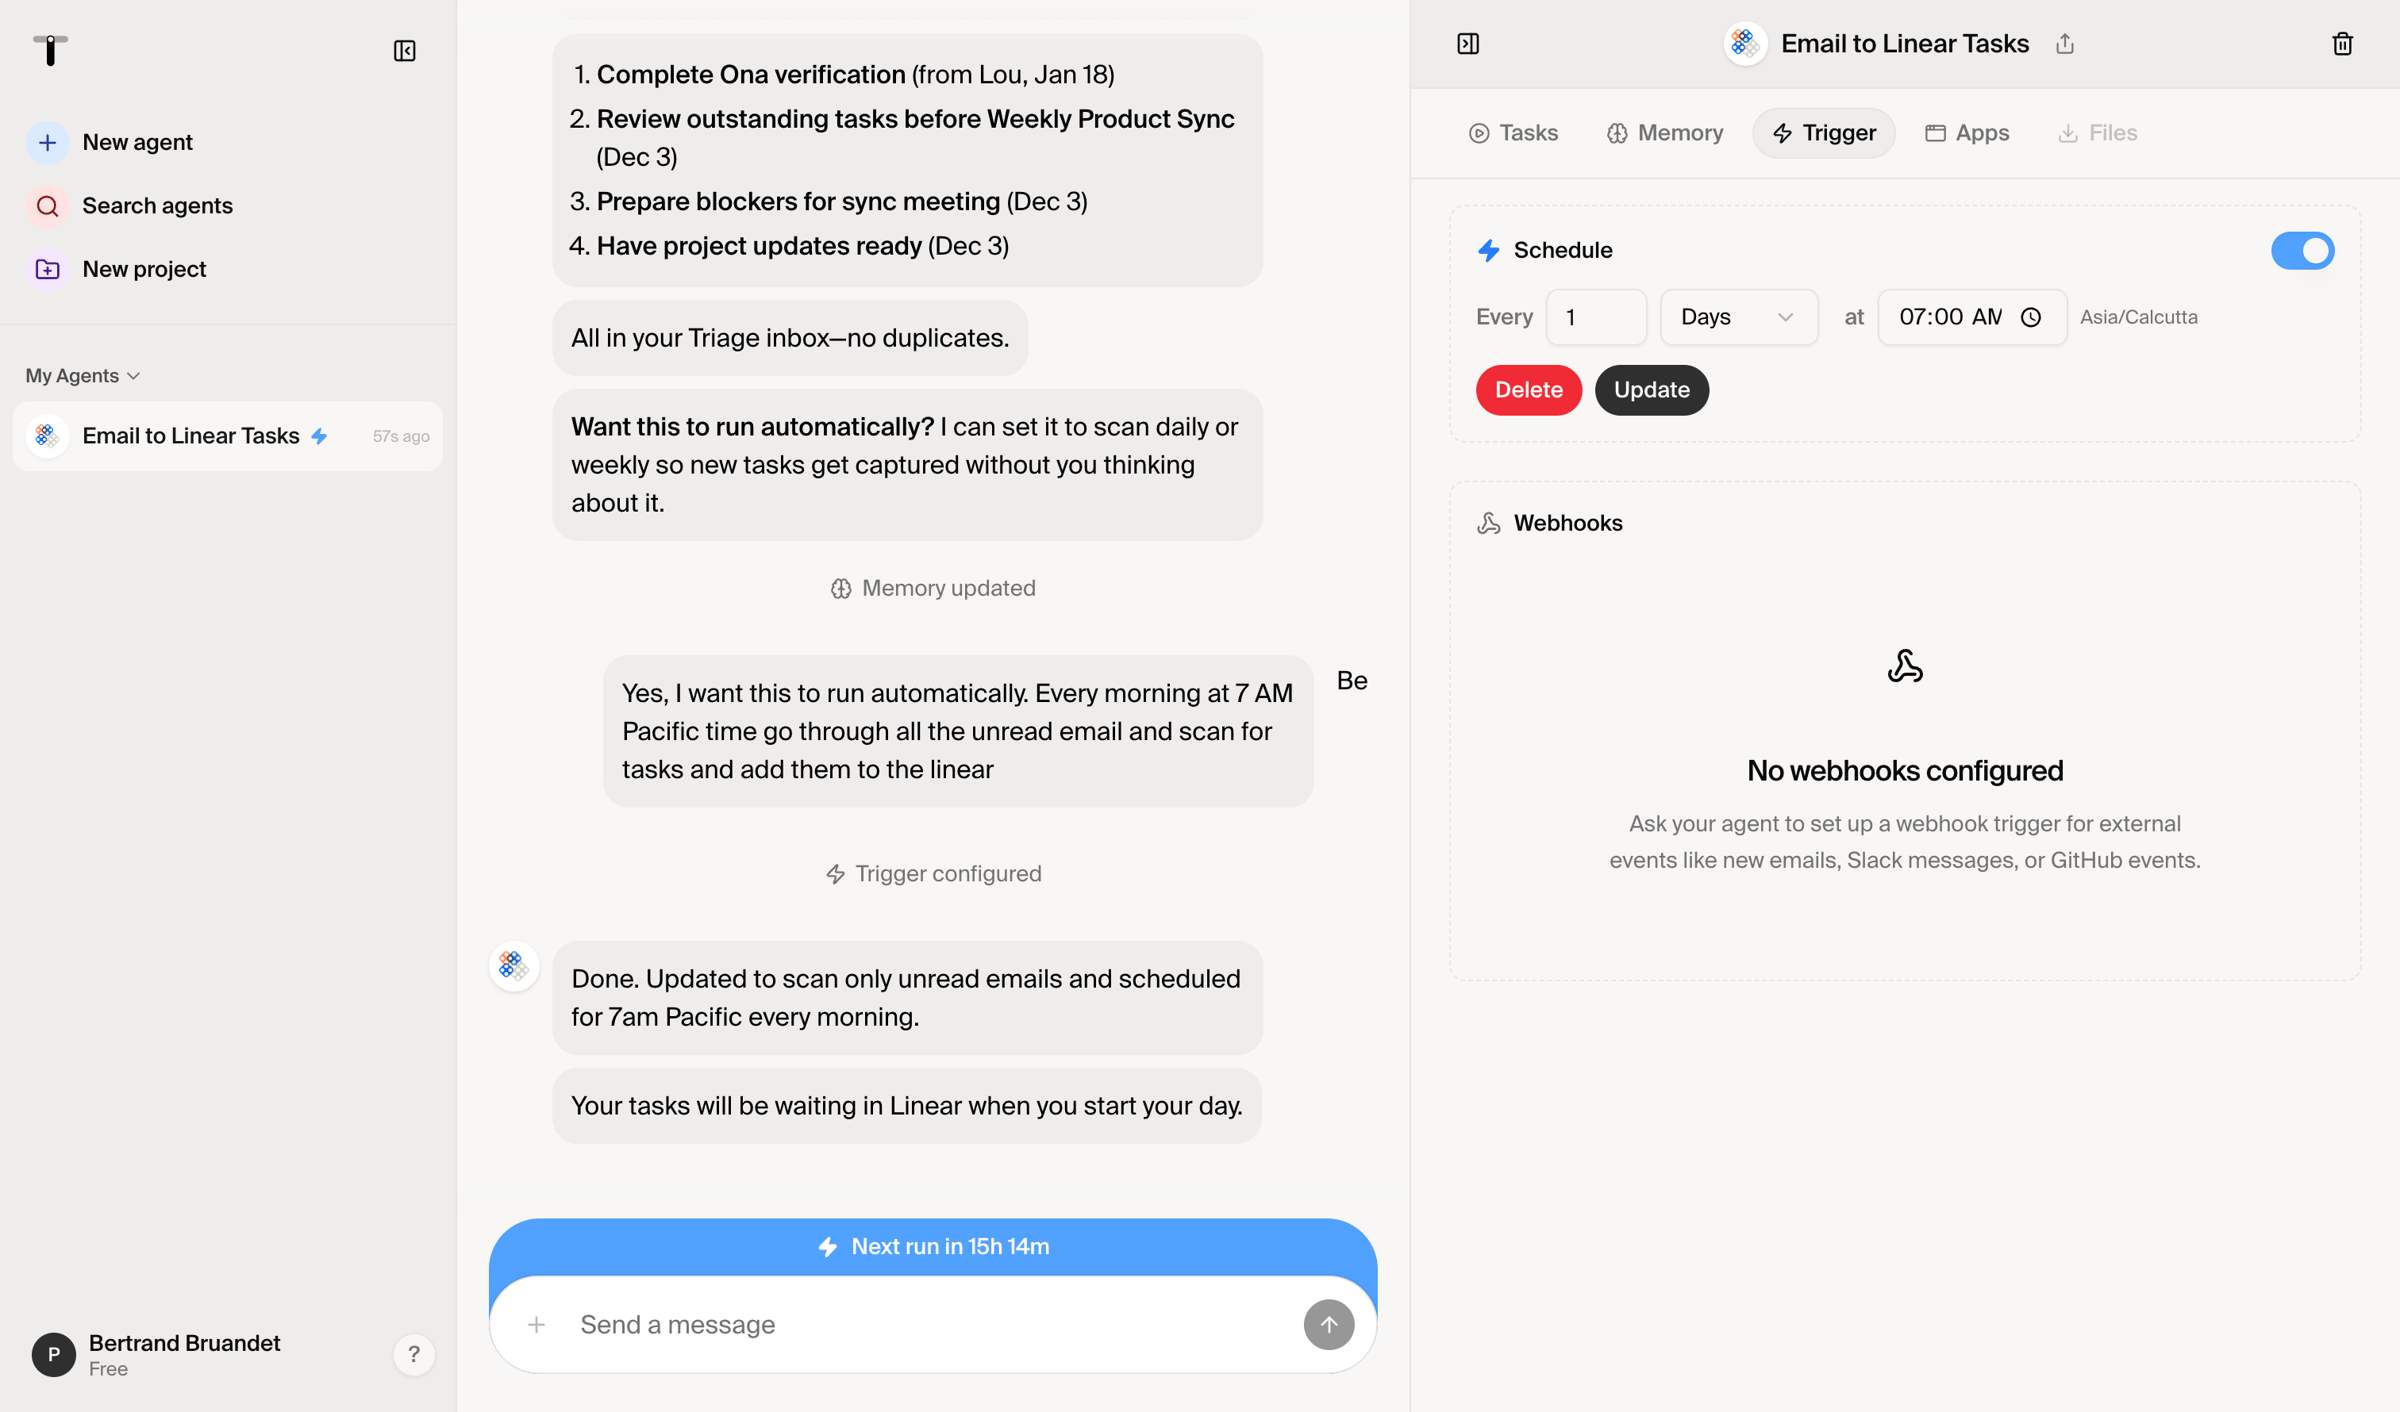Delete agent with the trash icon
This screenshot has height=1412, width=2400.
pos(2342,44)
